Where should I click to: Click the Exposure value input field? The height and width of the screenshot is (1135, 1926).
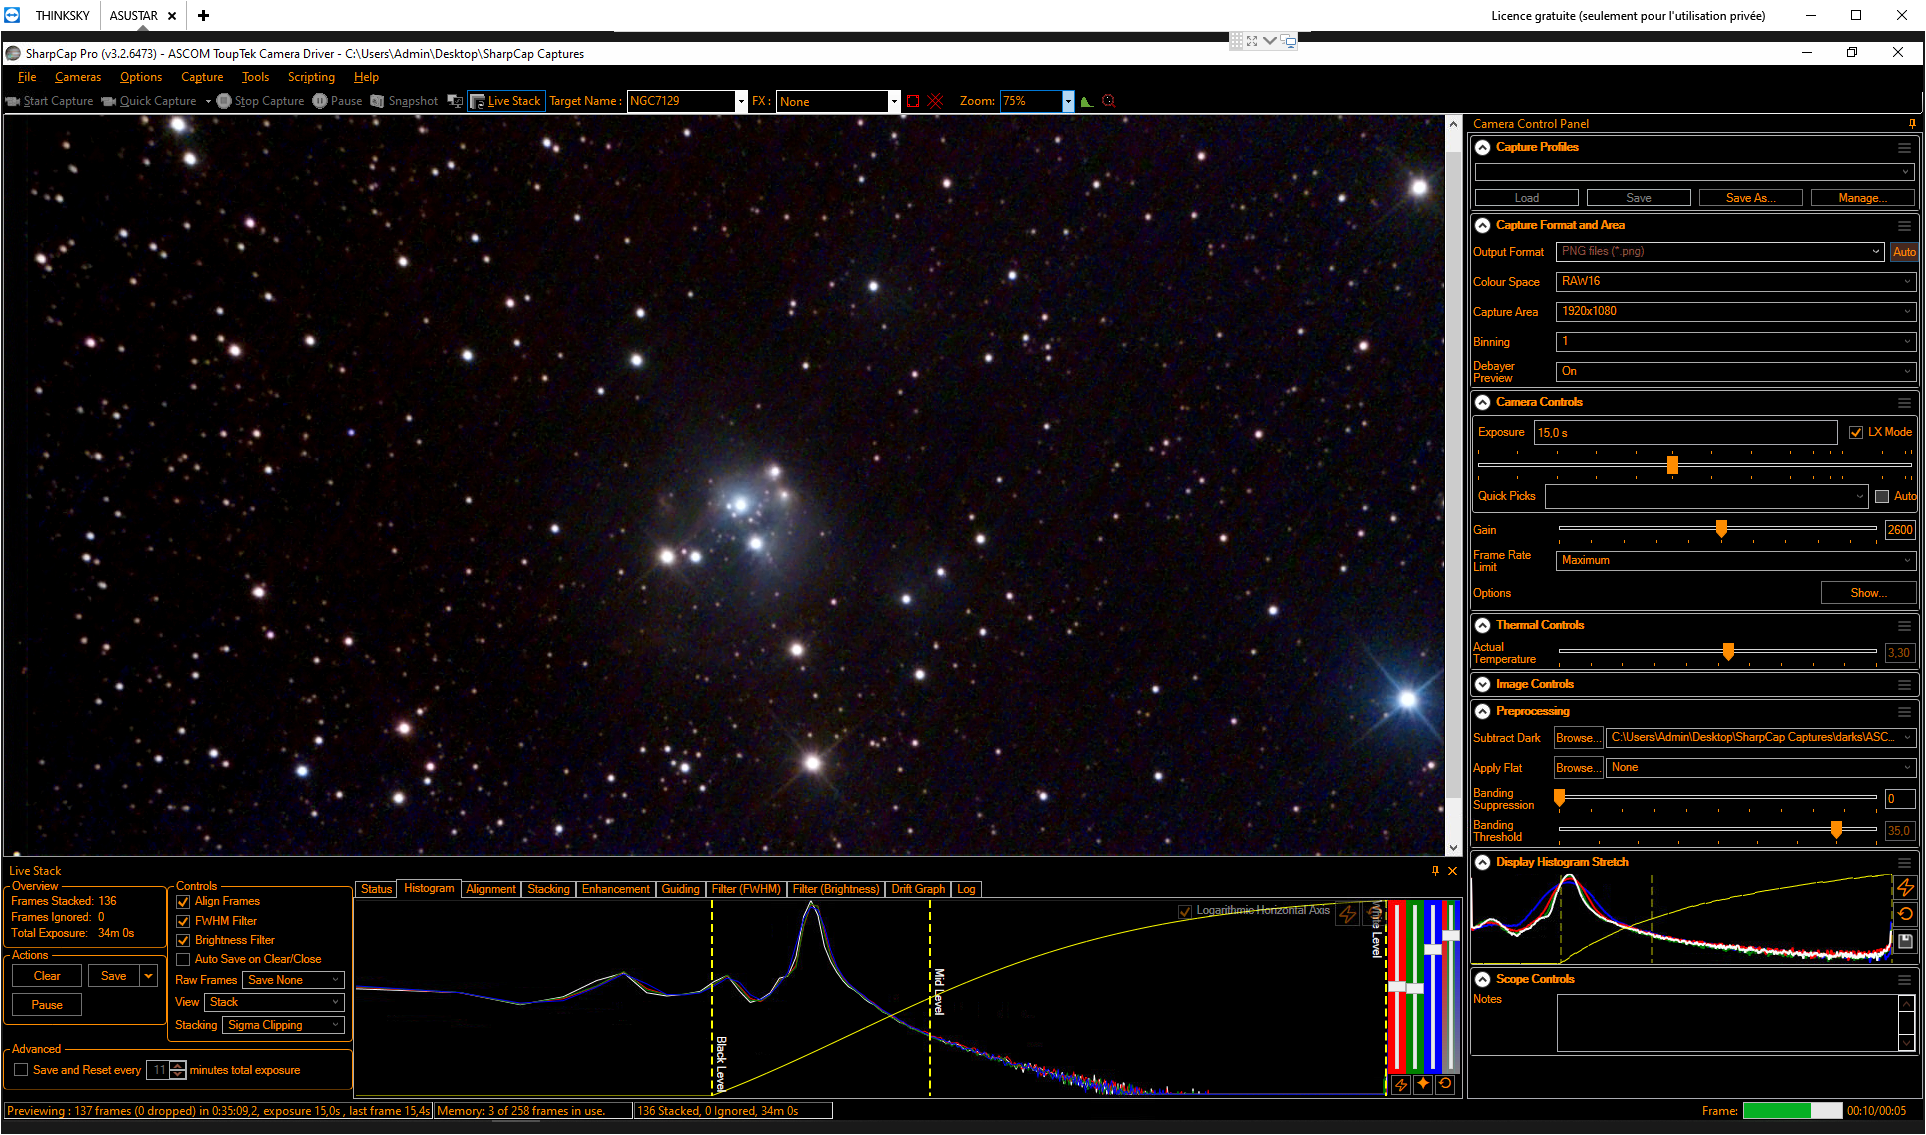pyautogui.click(x=1685, y=433)
